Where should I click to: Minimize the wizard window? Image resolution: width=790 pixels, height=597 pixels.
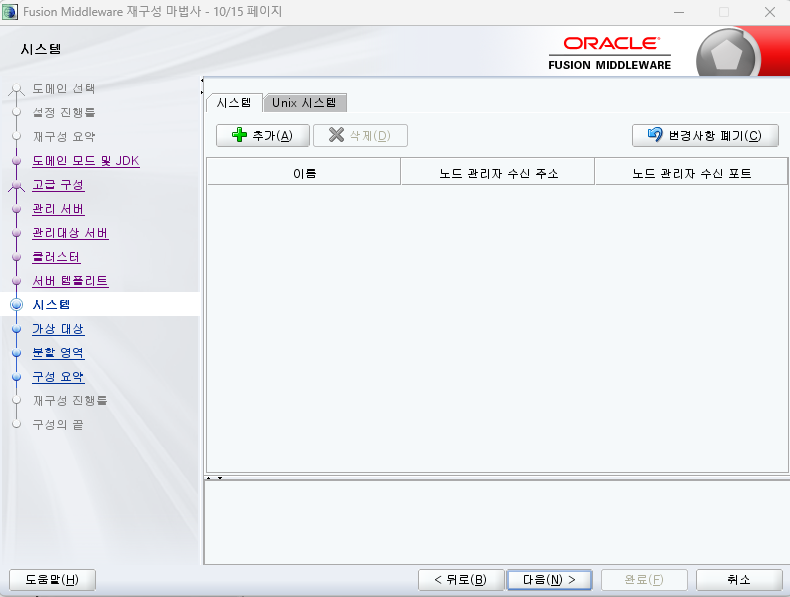click(x=679, y=12)
